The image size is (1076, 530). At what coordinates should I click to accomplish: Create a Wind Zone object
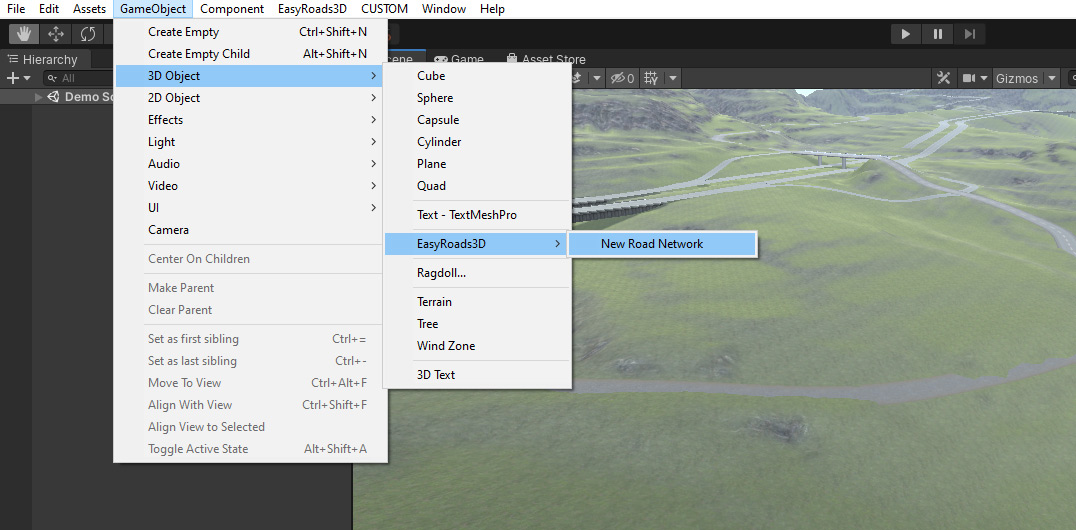(477, 345)
